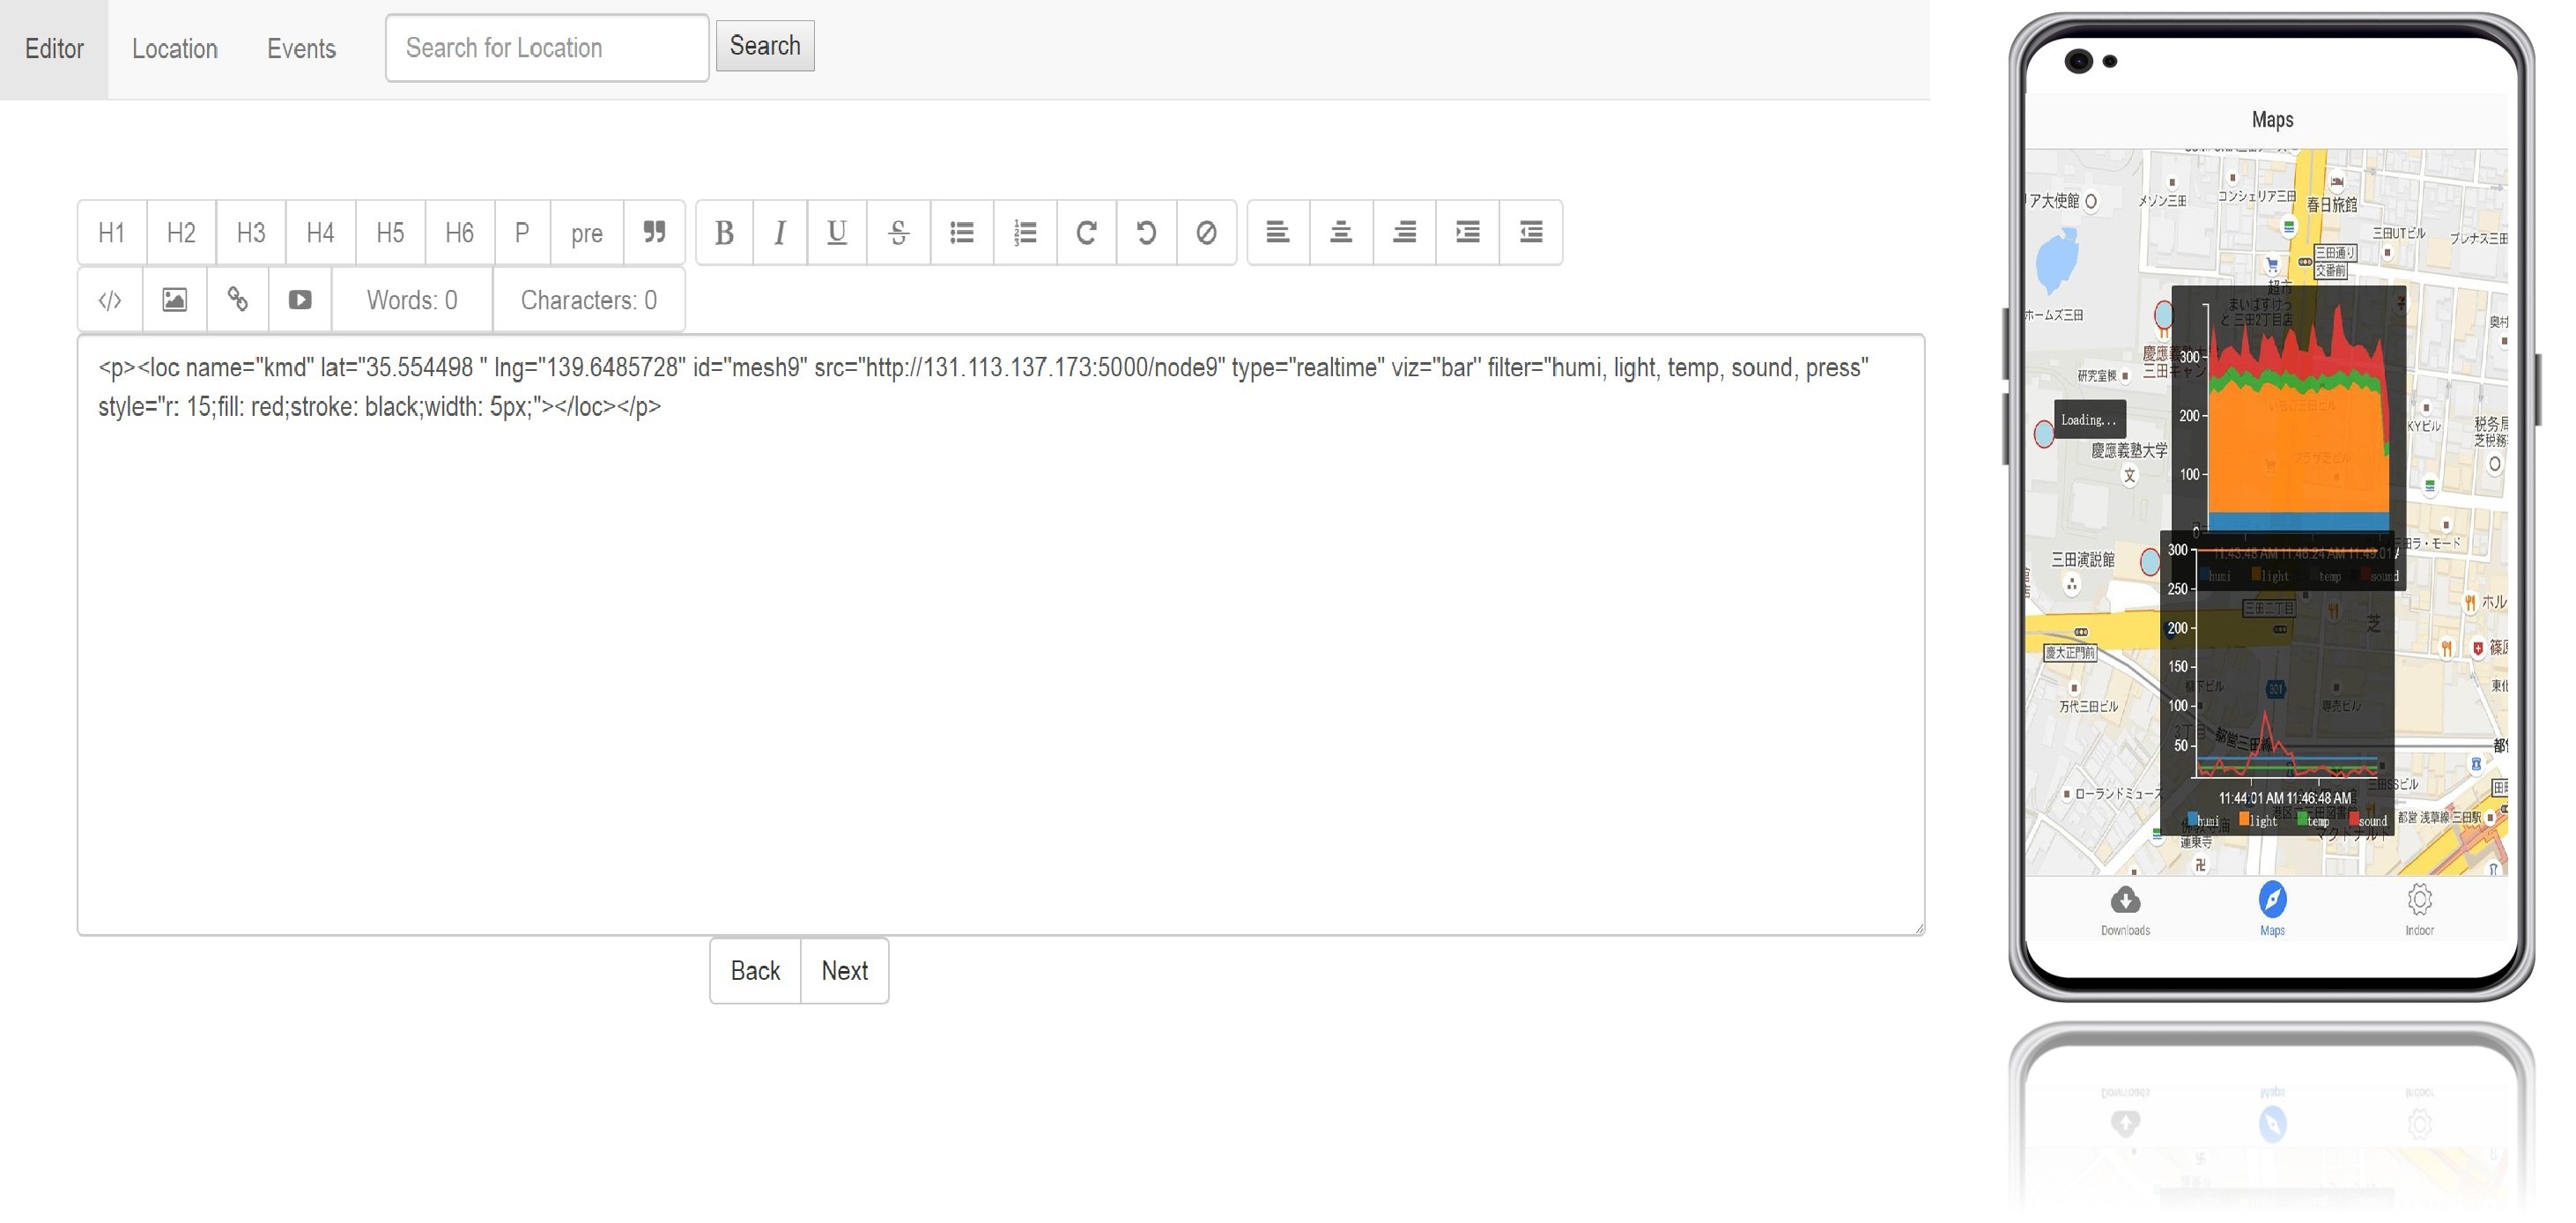Apply H4 heading format
This screenshot has height=1223, width=2576.
pos(320,233)
